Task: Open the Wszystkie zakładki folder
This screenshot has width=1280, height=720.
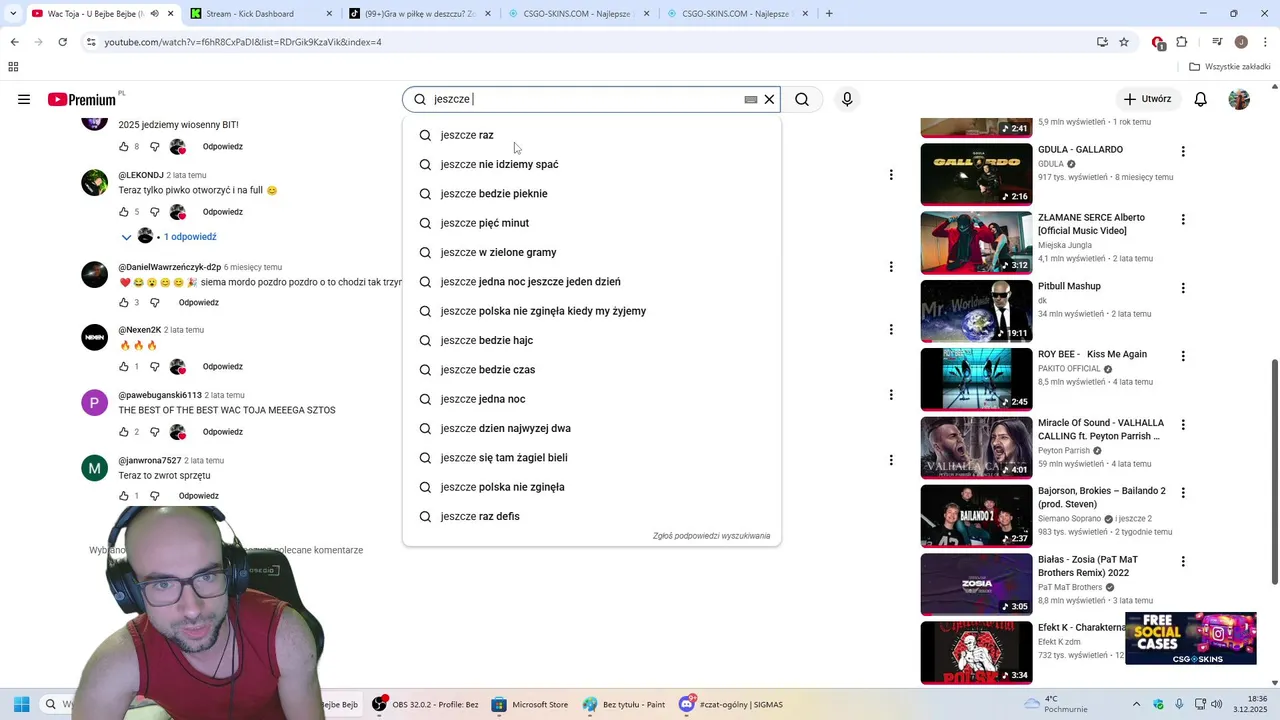Action: pyautogui.click(x=1230, y=67)
